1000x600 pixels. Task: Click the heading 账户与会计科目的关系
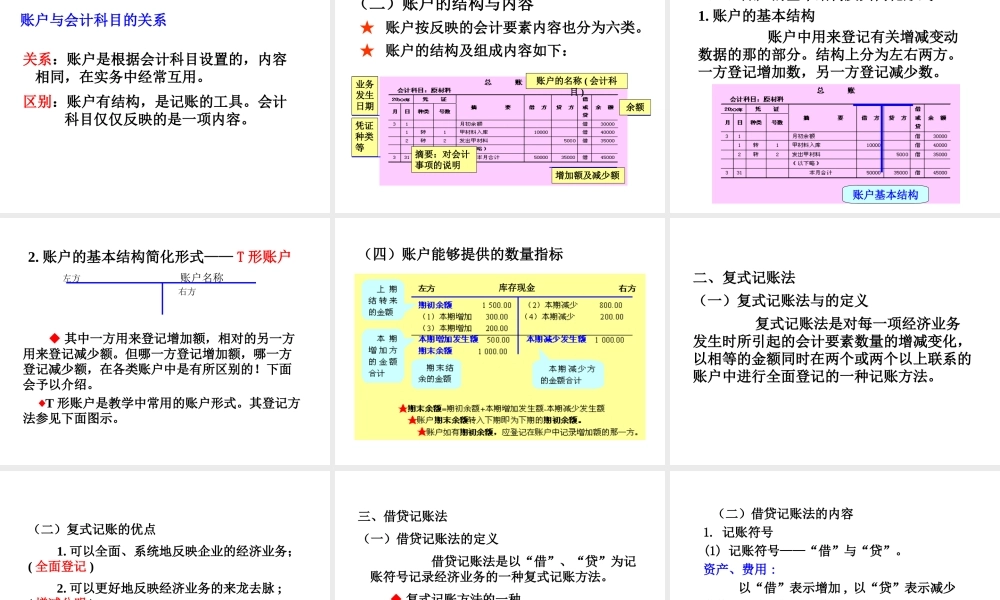tap(94, 19)
